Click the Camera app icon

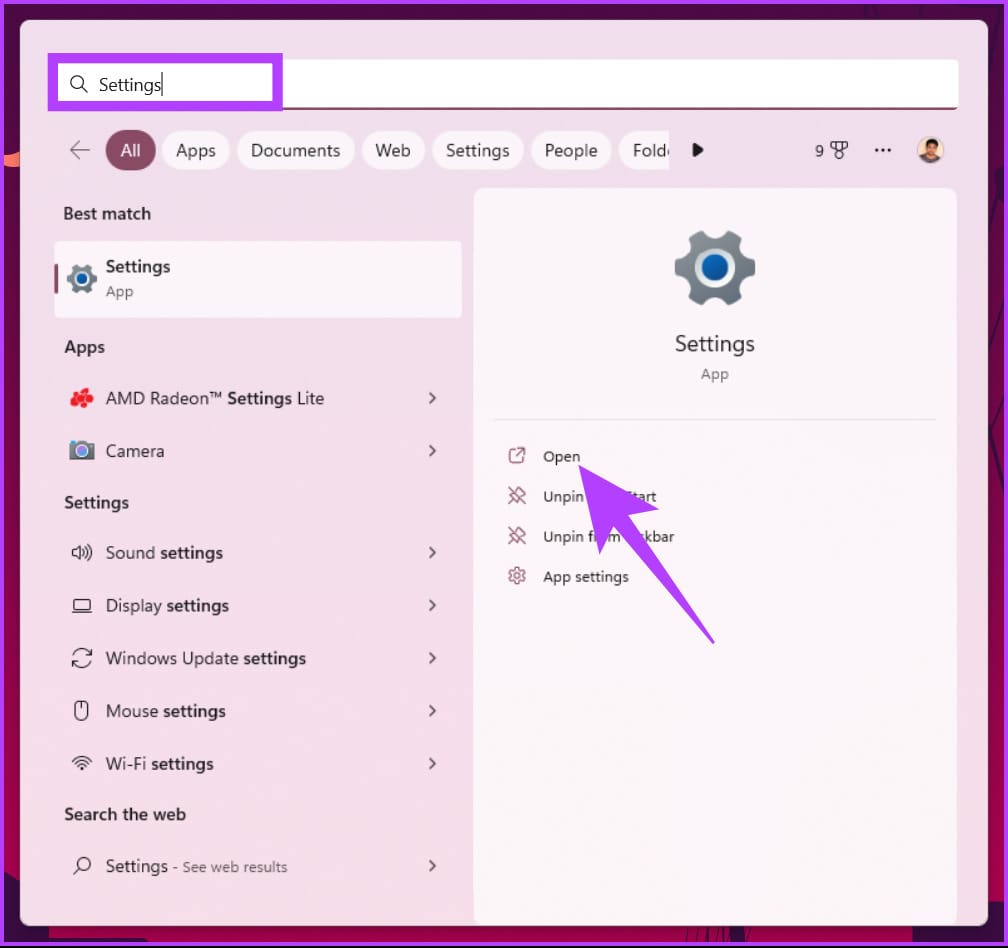(82, 451)
